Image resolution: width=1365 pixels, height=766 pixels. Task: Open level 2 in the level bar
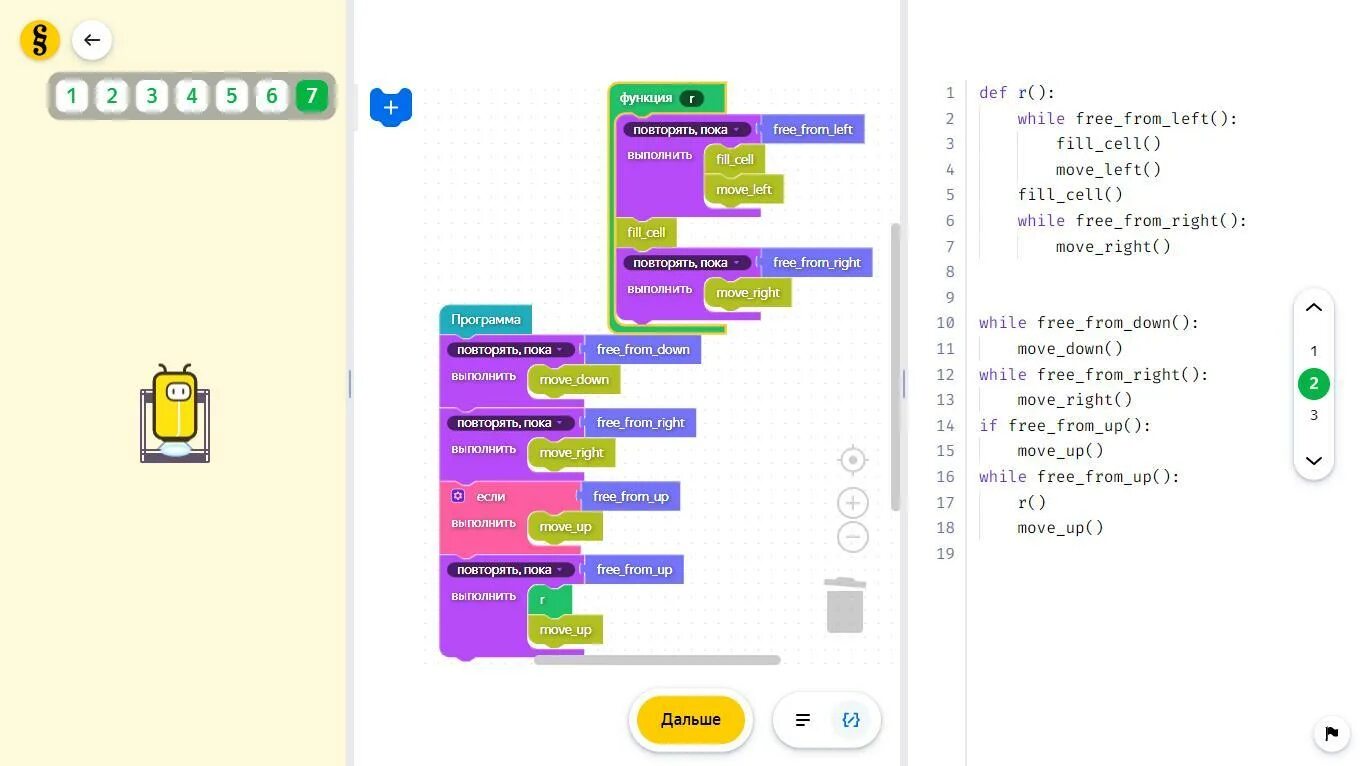pos(111,96)
